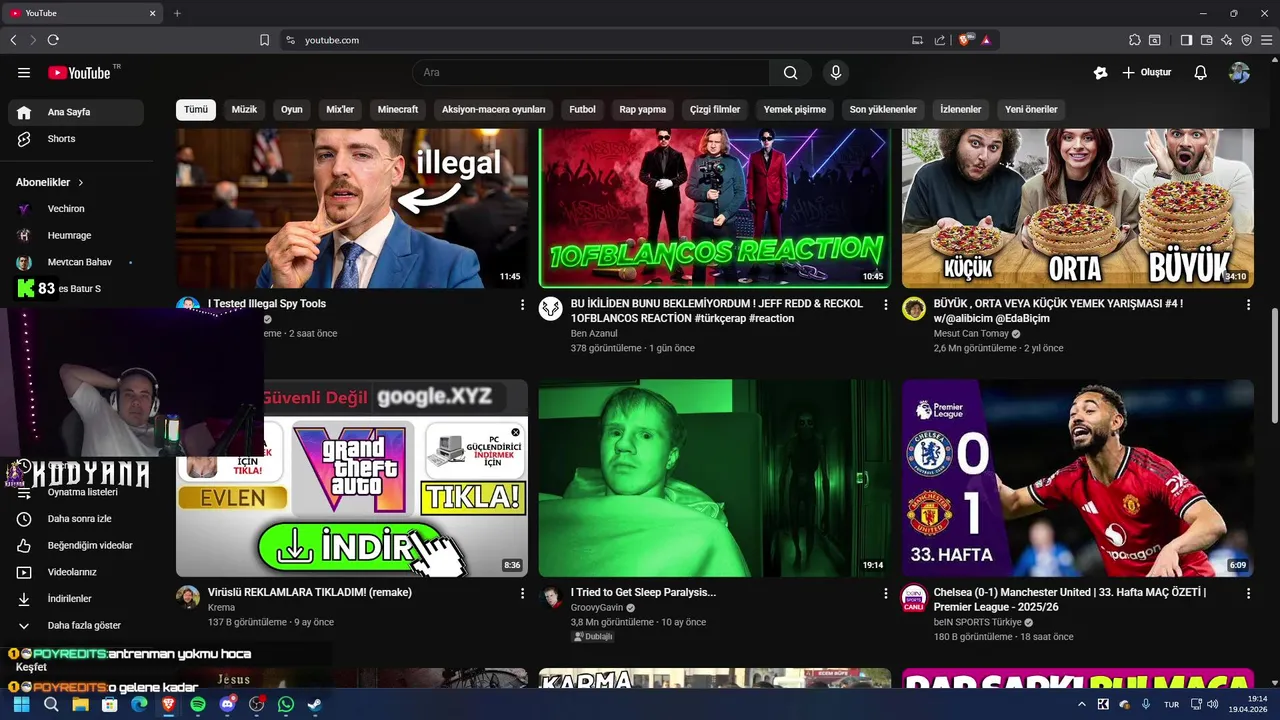
Task: Select the Oyun filter chip
Action: pyautogui.click(x=292, y=109)
